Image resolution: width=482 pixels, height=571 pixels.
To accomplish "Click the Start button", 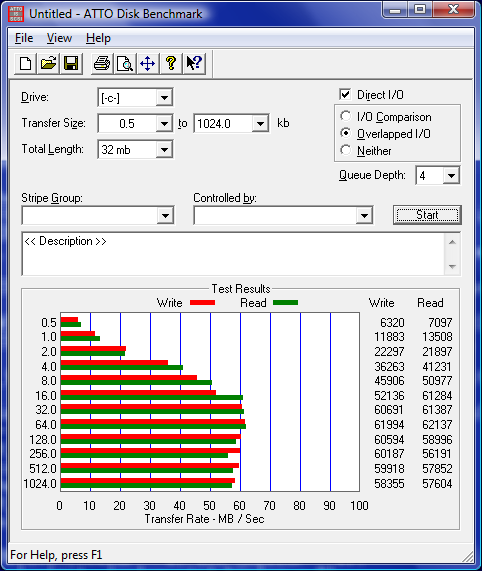I will coord(427,215).
